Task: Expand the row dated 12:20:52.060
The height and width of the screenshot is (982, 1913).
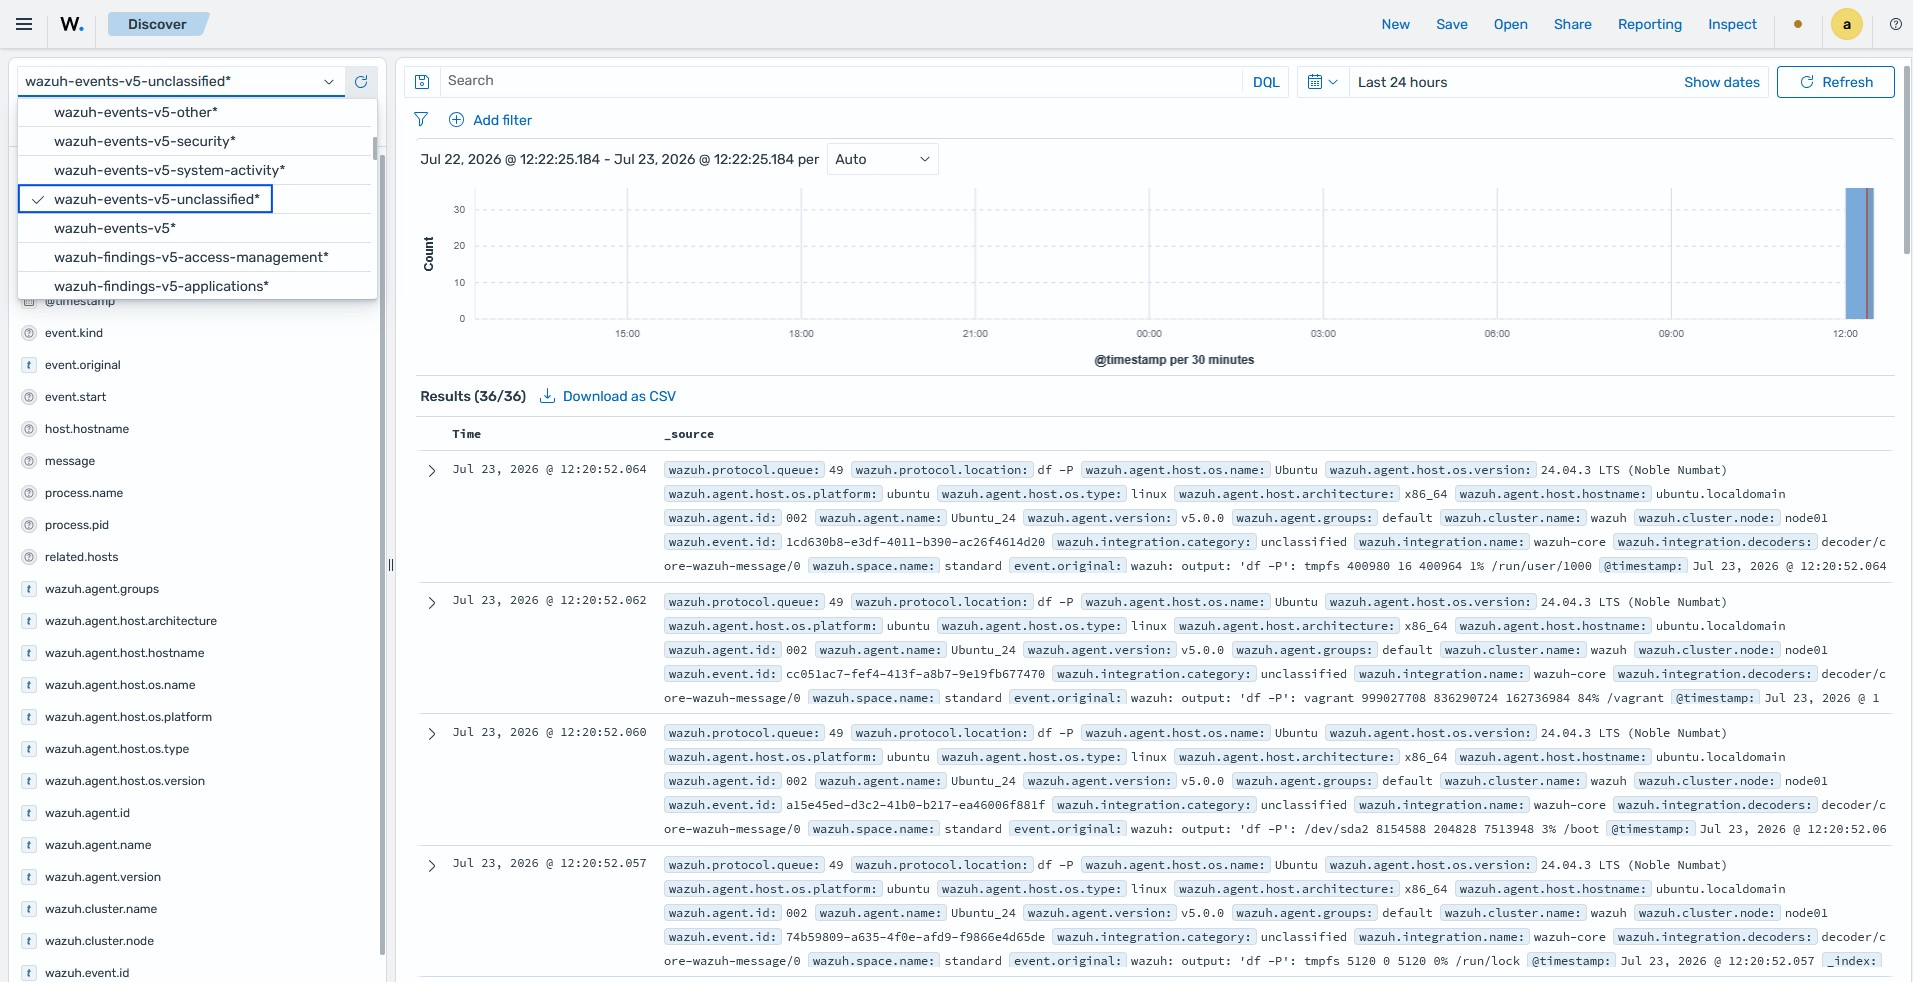Action: tap(432, 733)
